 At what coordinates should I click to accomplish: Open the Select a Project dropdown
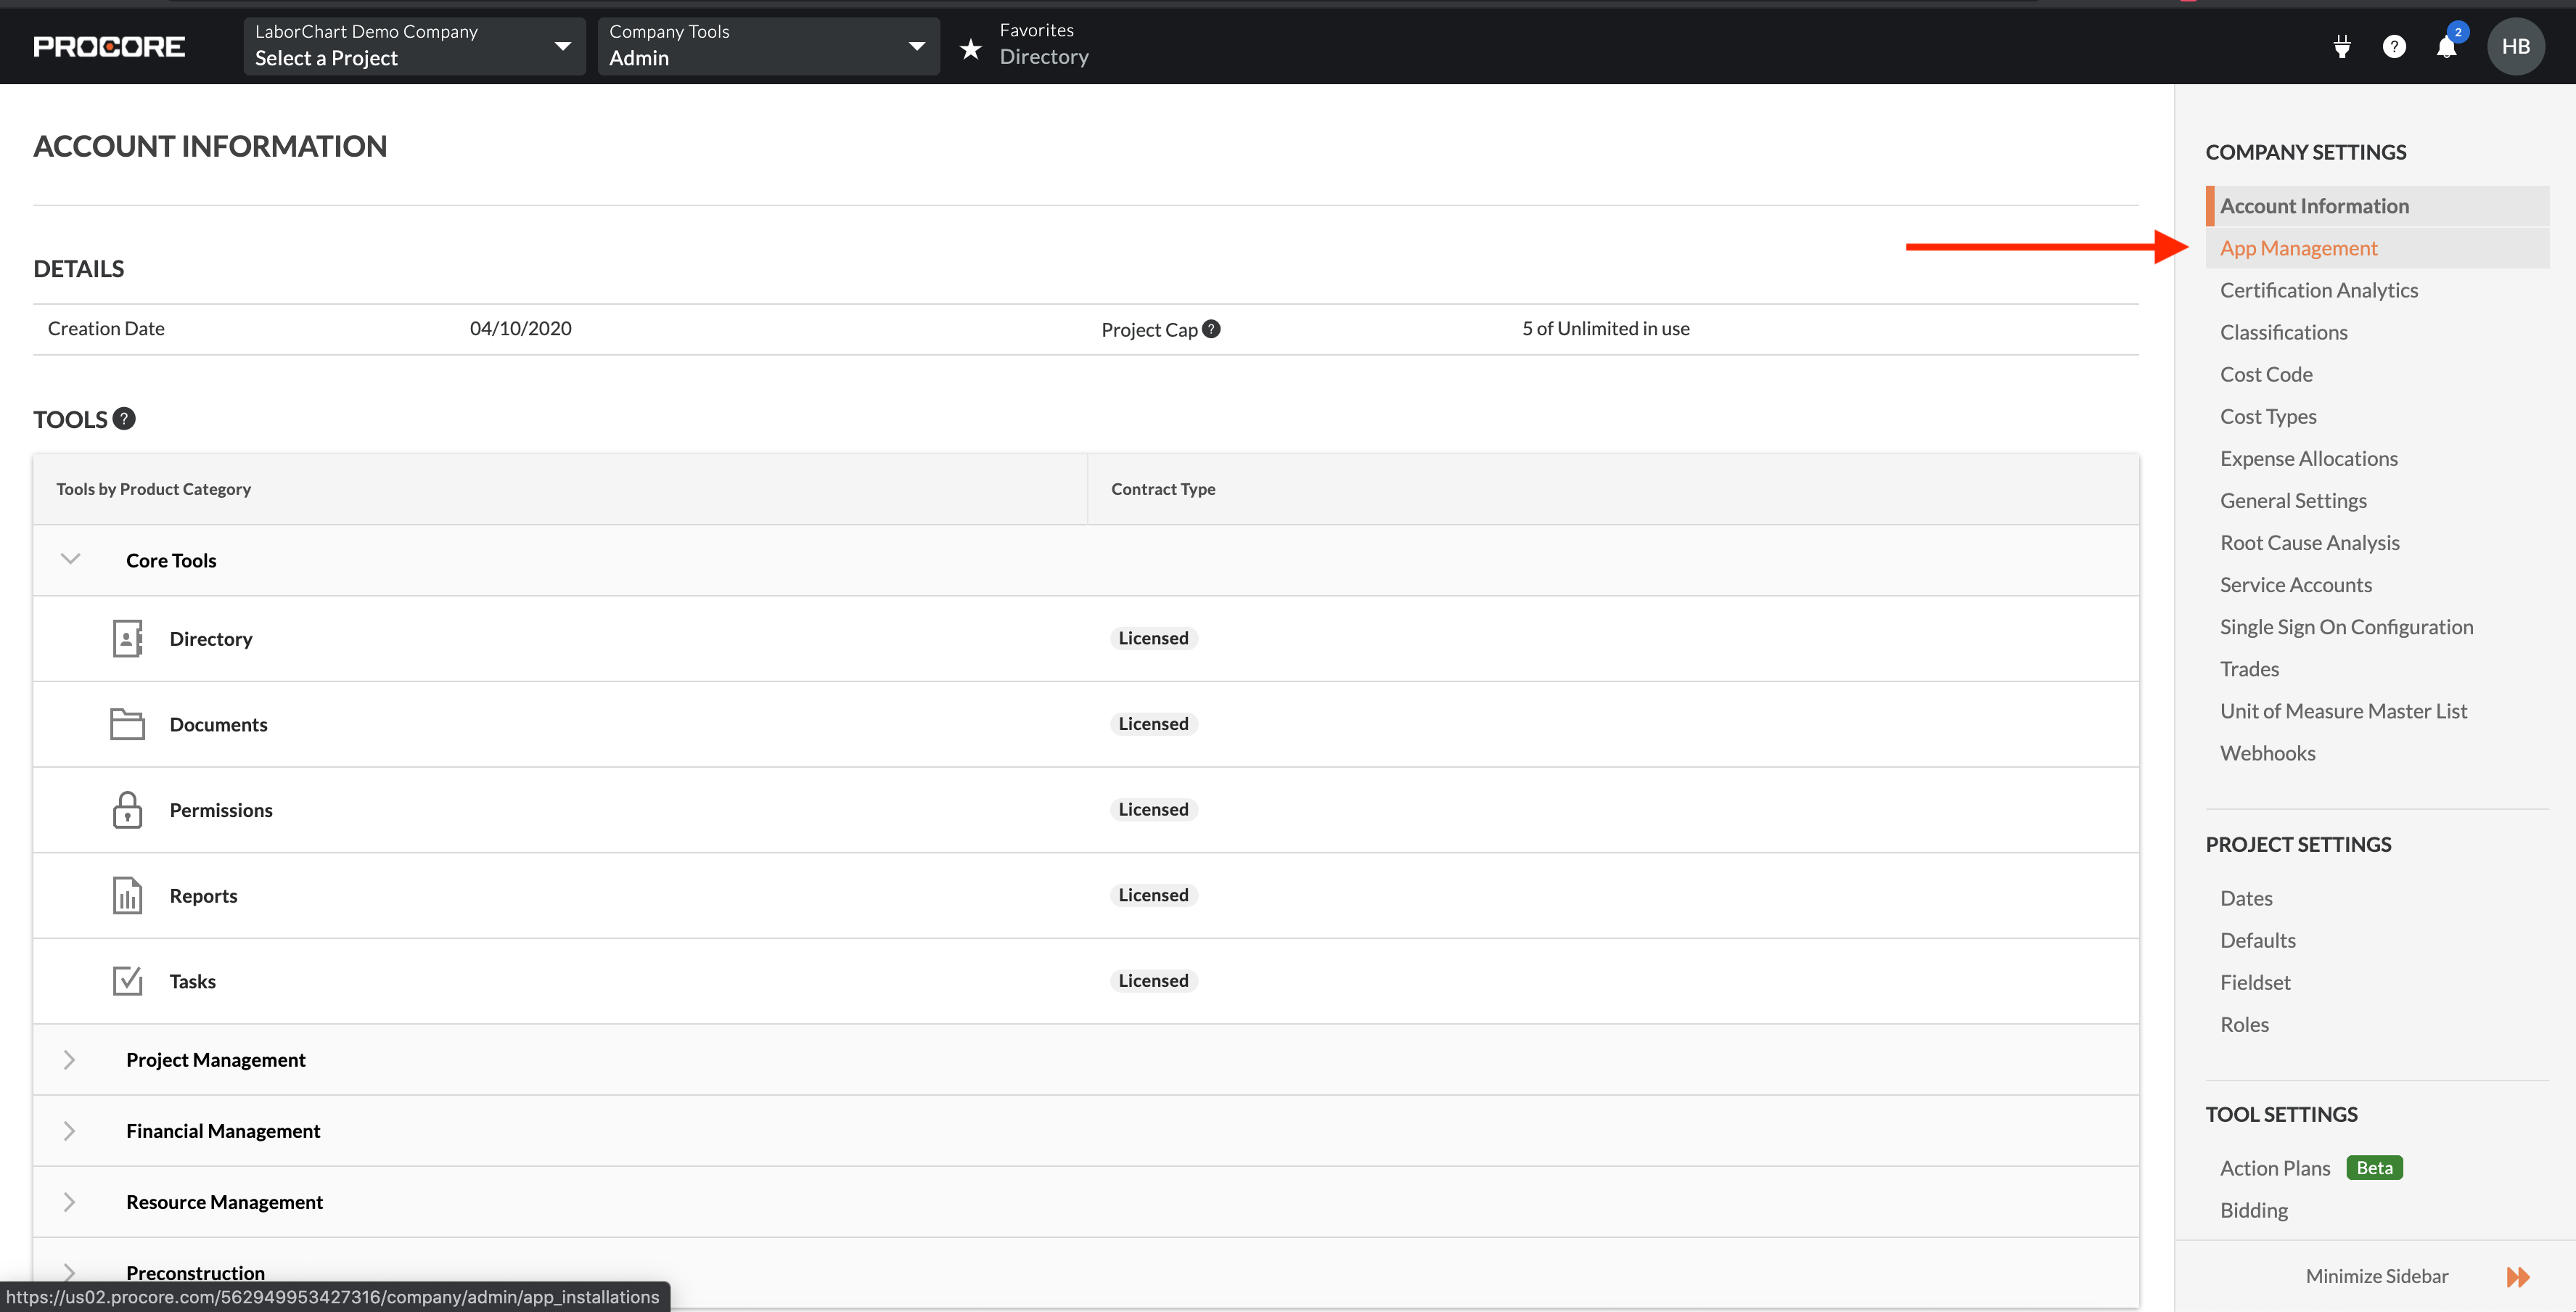pos(414,46)
